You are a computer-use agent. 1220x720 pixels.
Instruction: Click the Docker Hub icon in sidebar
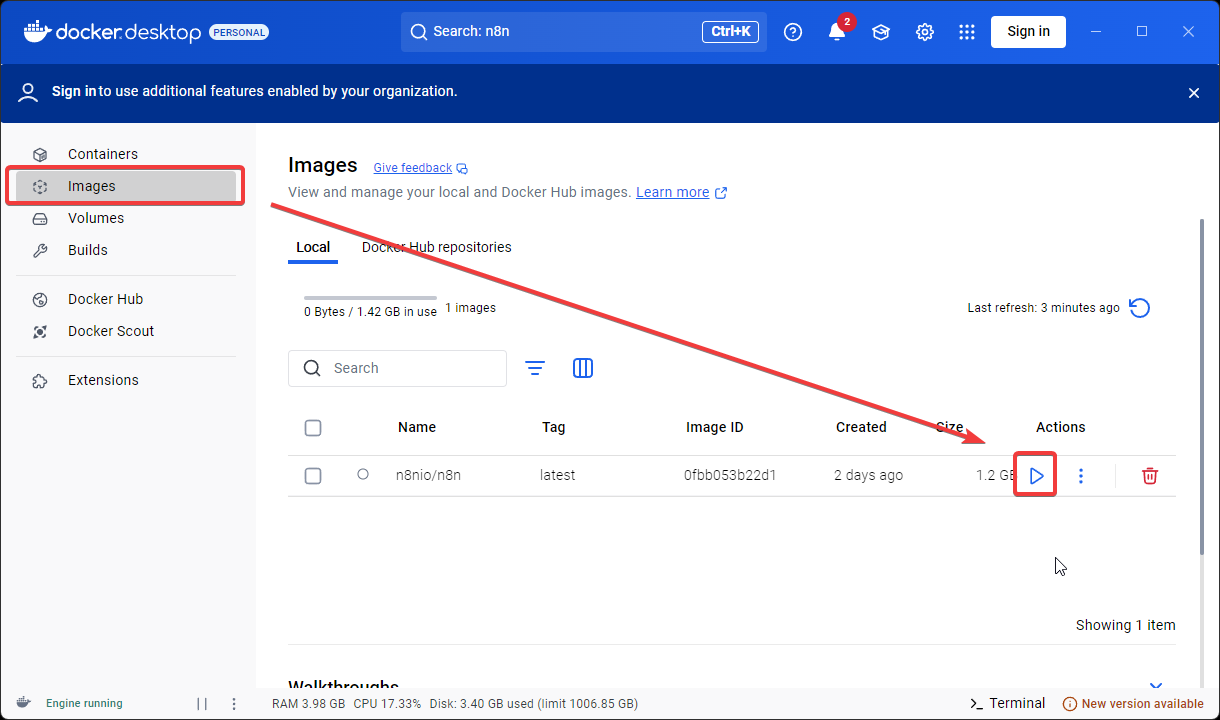[x=40, y=299]
